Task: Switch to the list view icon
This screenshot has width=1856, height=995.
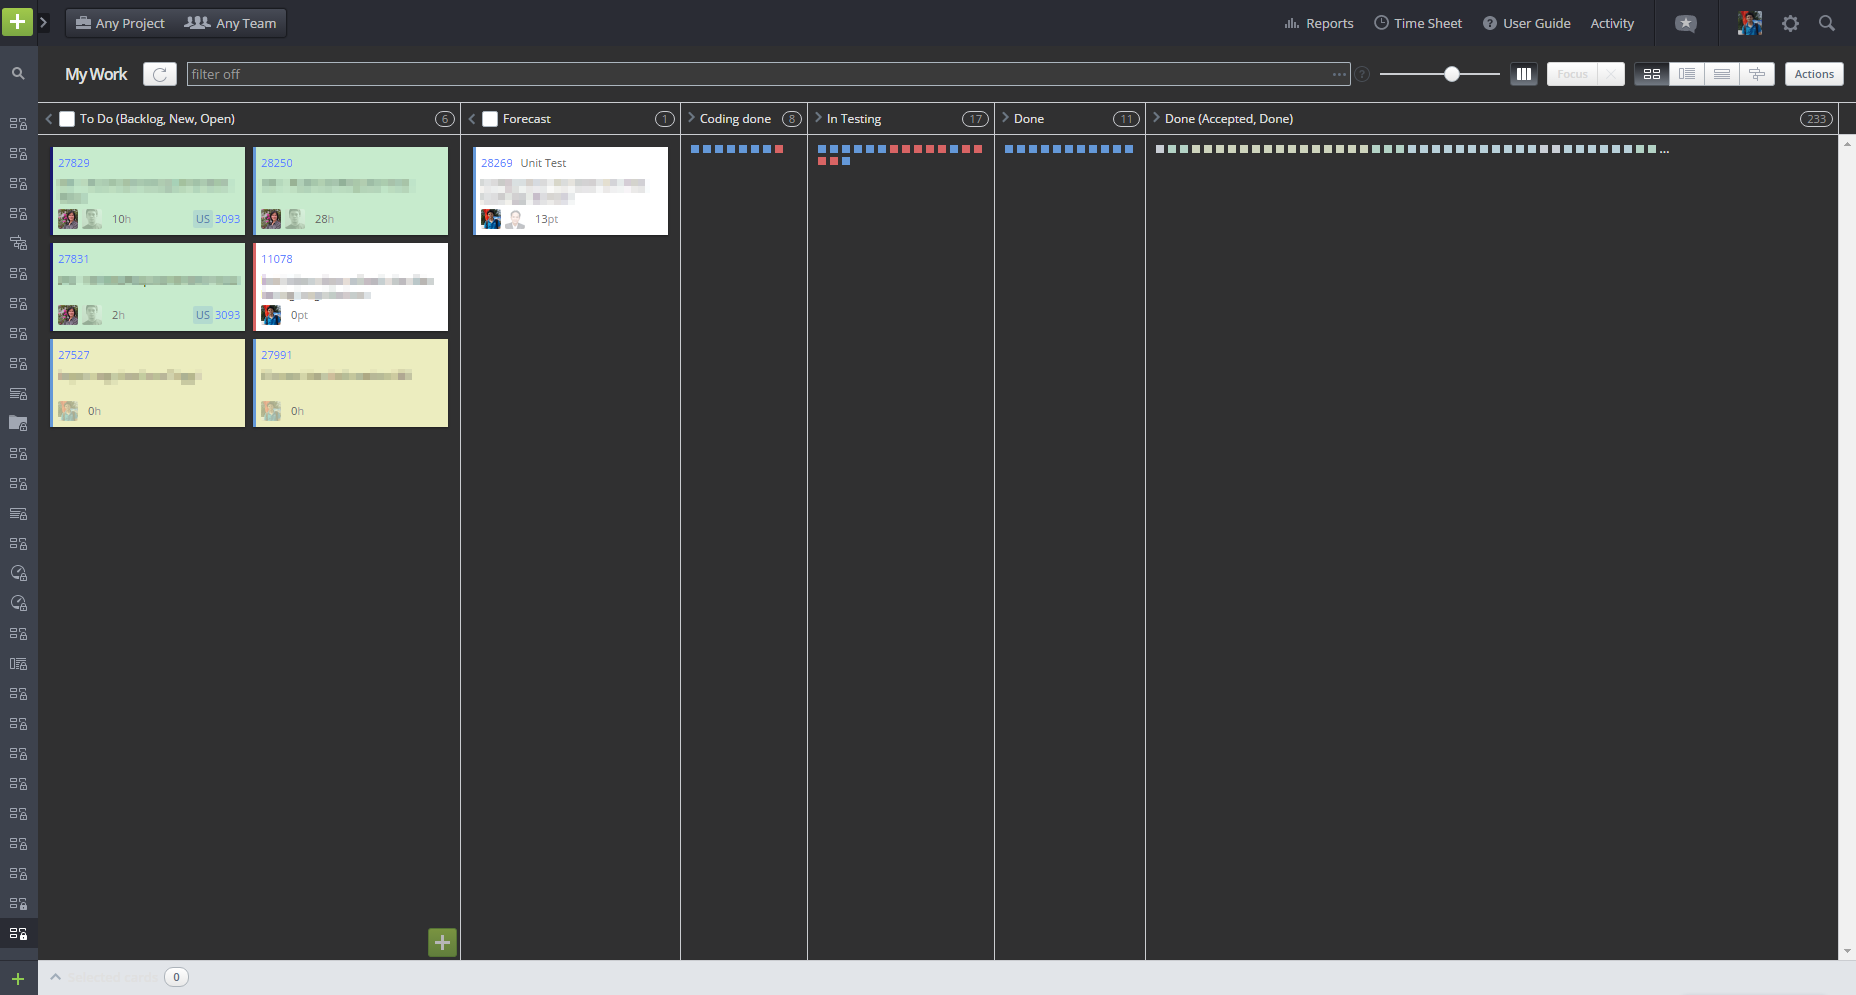Action: click(x=1721, y=74)
